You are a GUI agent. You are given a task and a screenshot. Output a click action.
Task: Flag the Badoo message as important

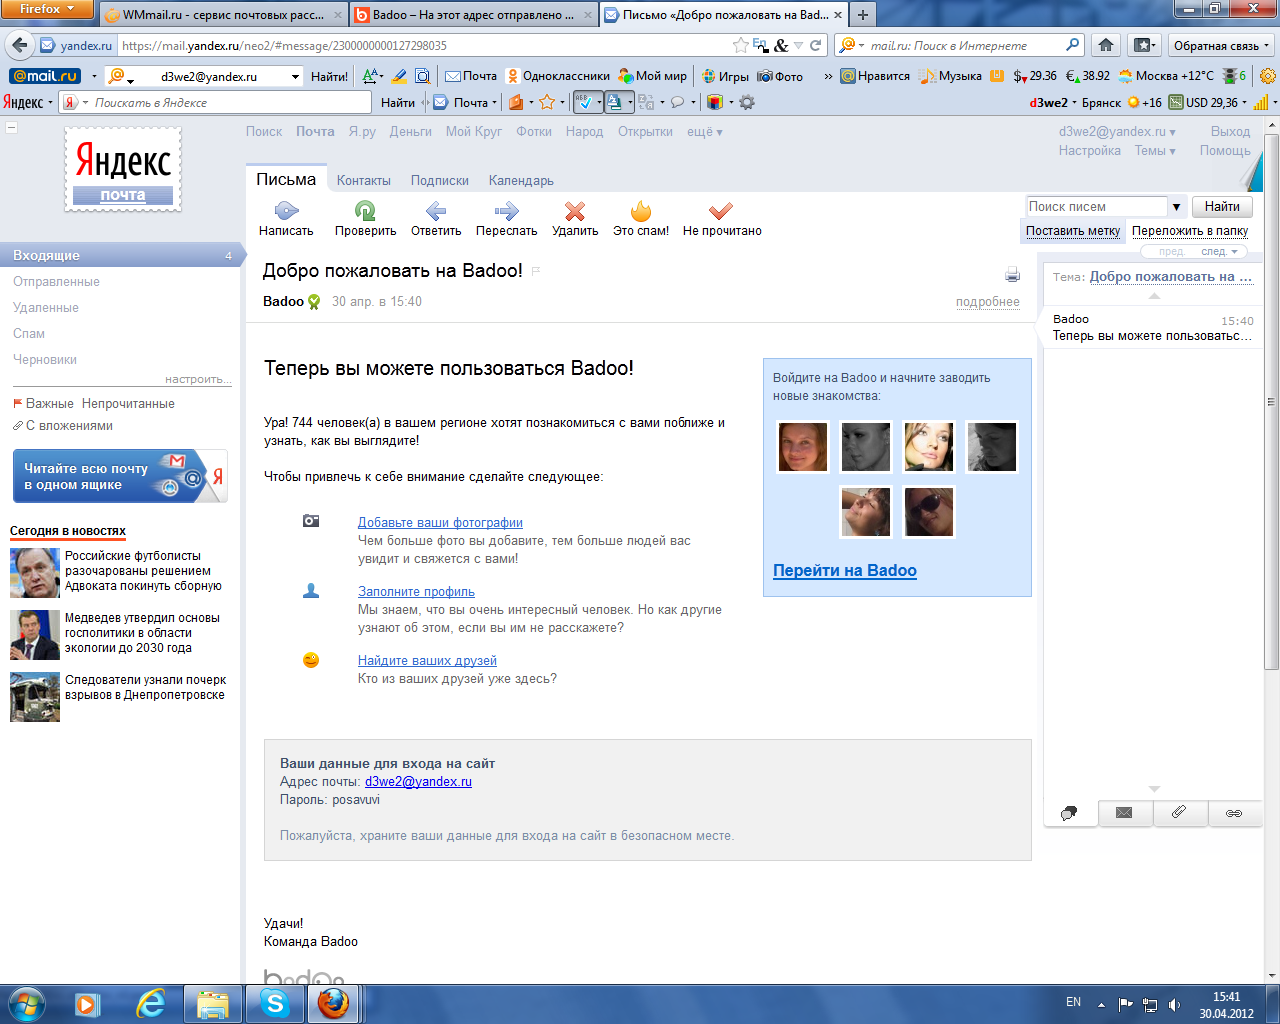(x=536, y=271)
